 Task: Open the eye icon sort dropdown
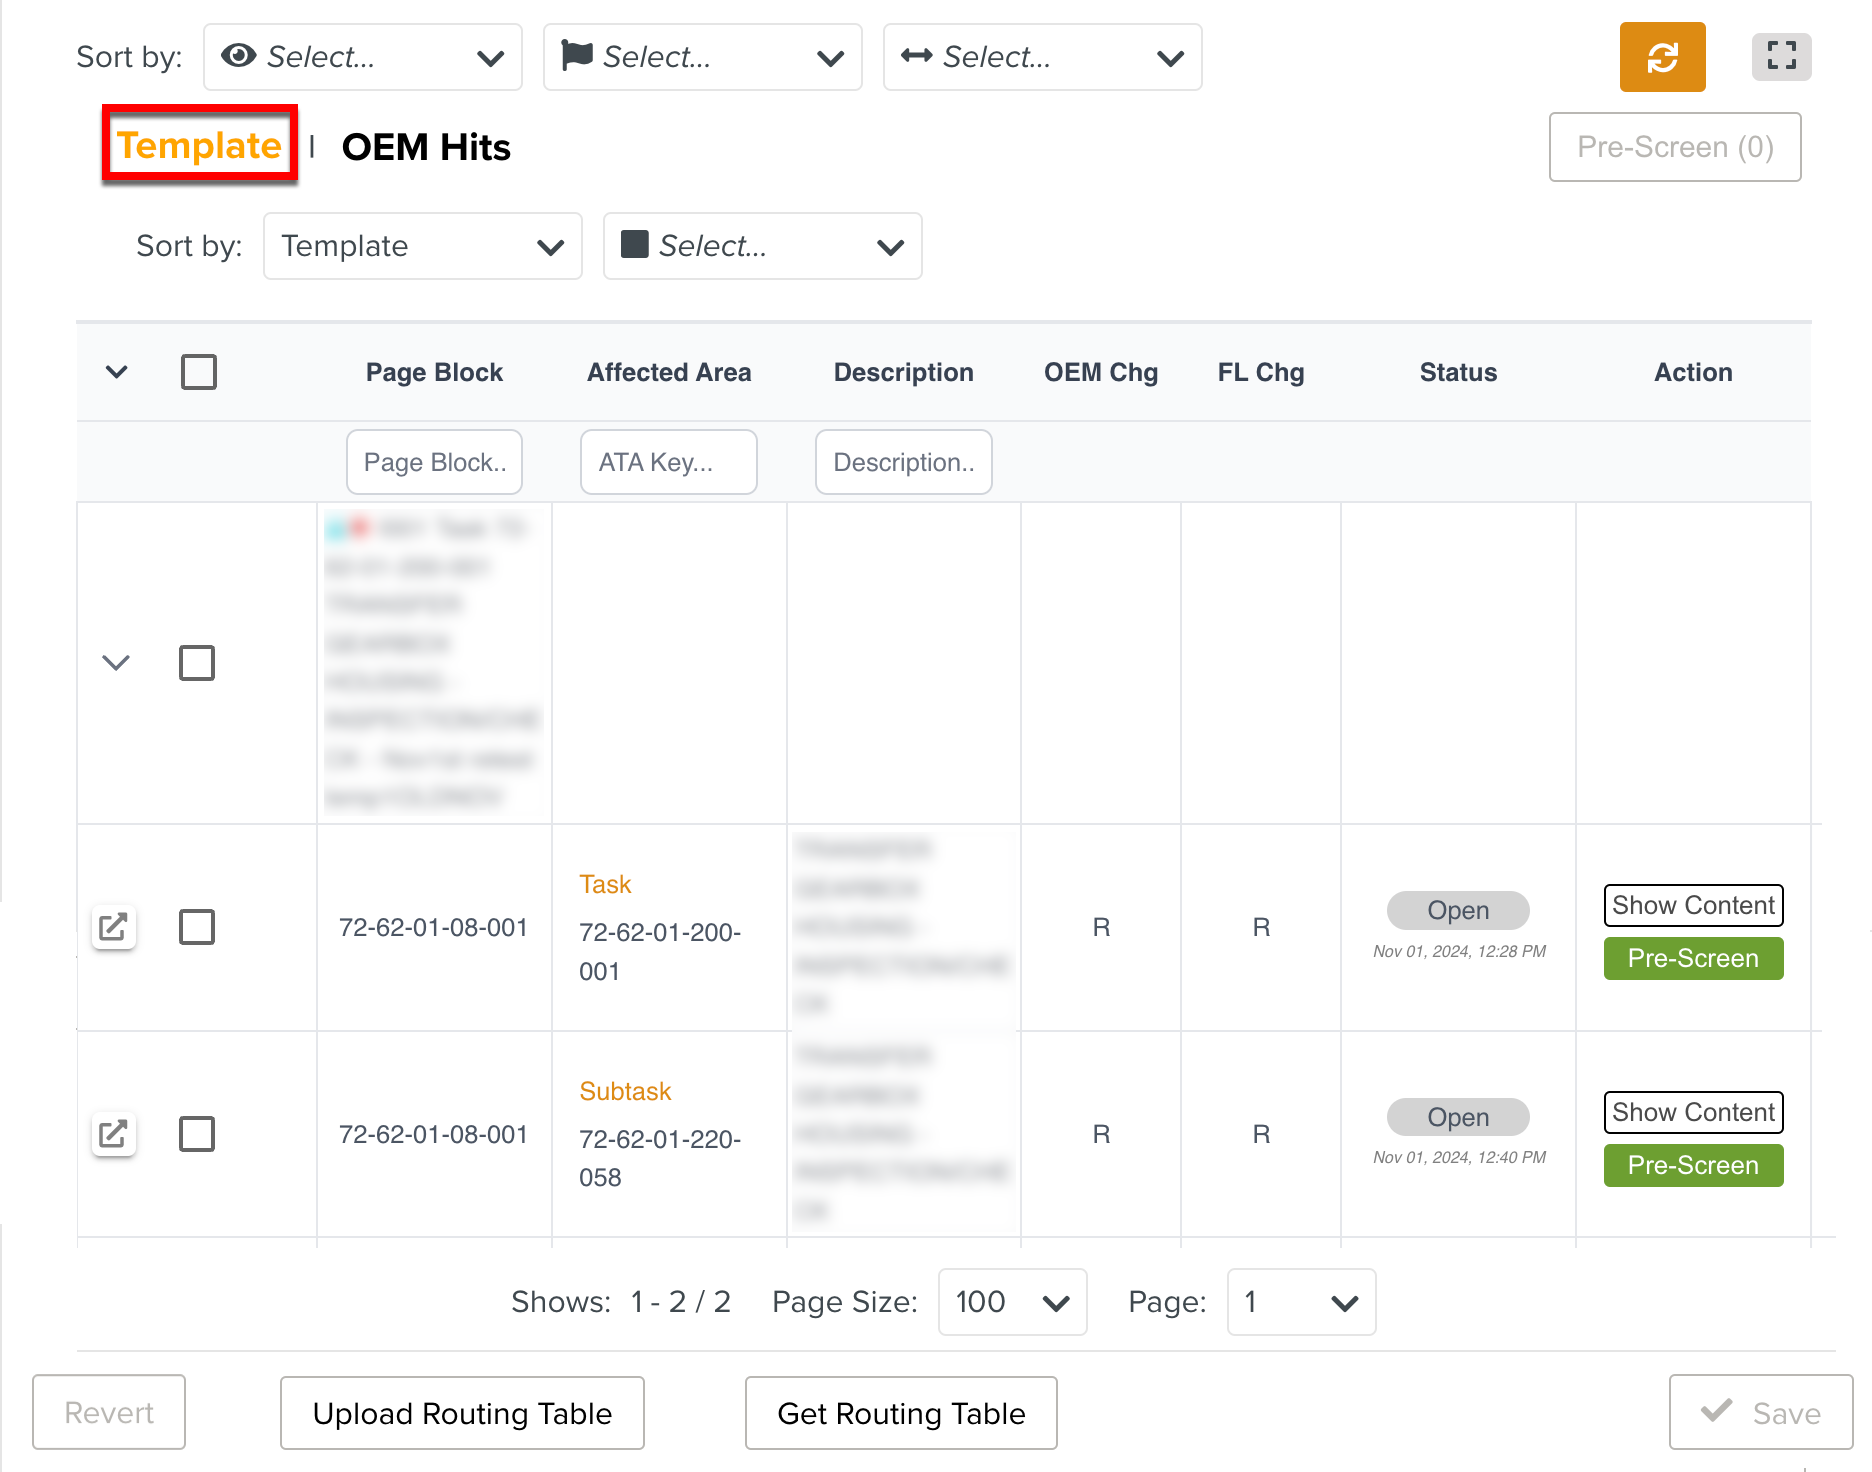[362, 57]
